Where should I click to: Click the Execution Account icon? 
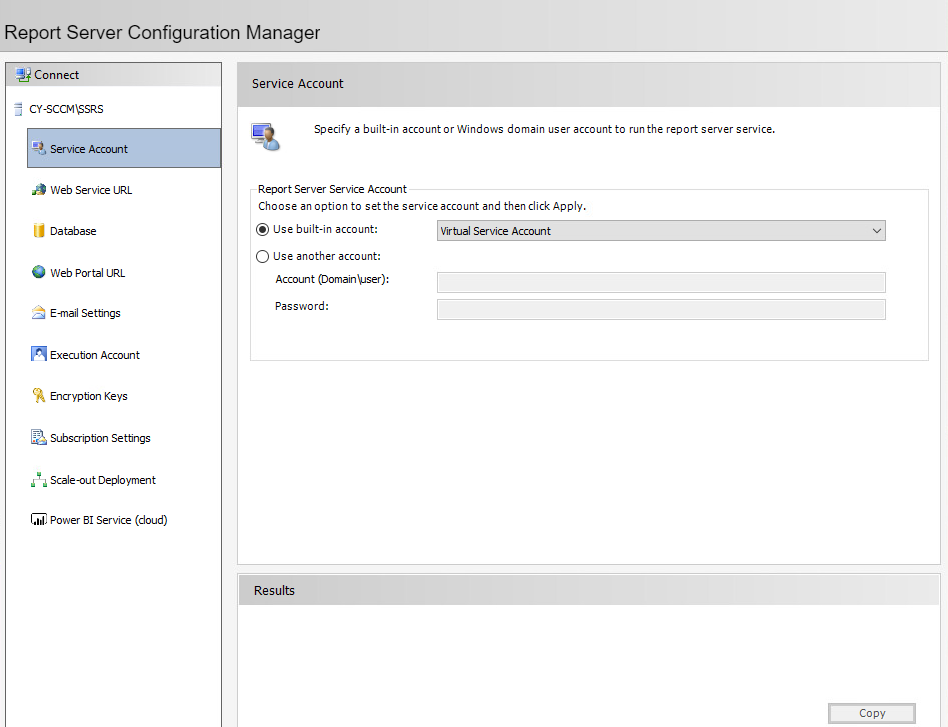[39, 354]
